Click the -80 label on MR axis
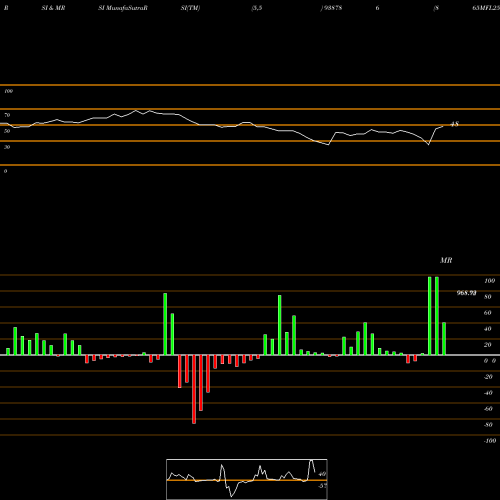This screenshot has height=500, width=500. tap(488, 425)
